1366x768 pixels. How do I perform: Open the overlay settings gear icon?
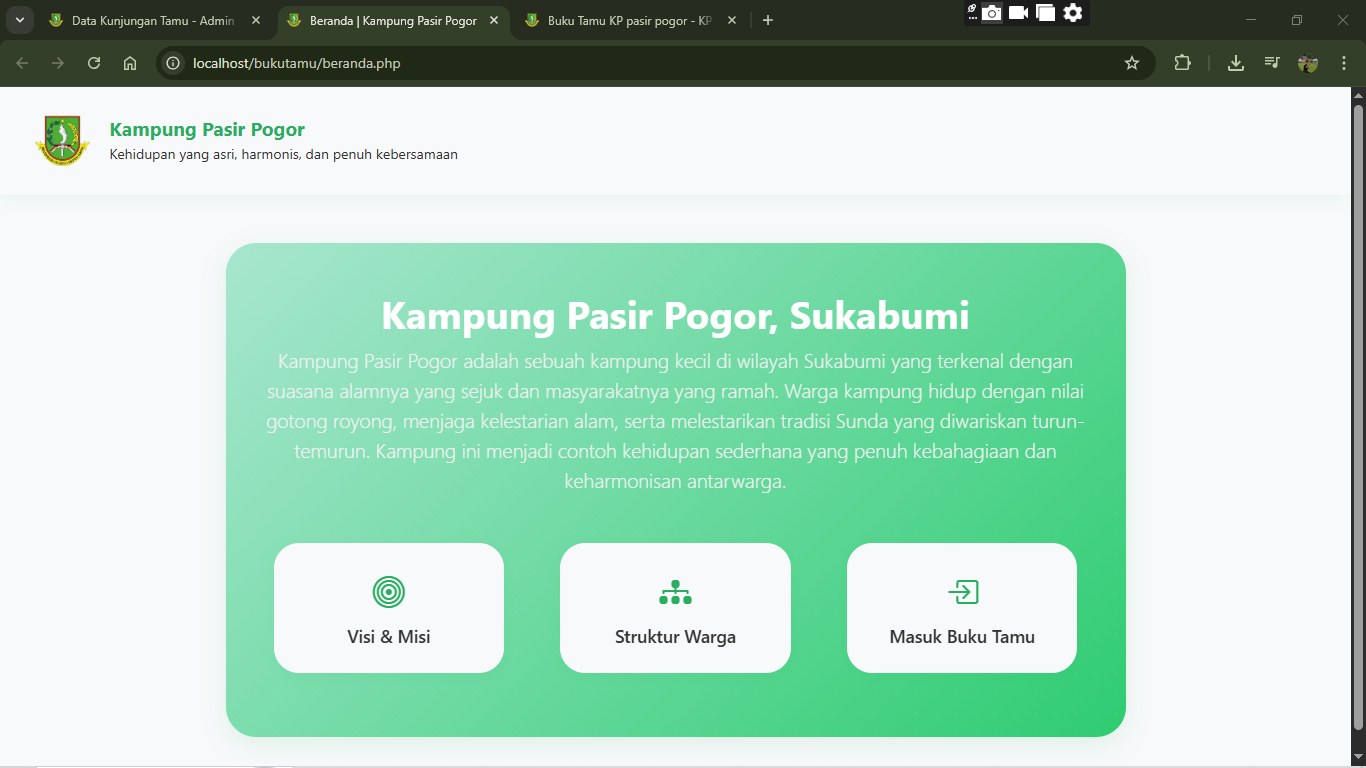[x=1073, y=13]
